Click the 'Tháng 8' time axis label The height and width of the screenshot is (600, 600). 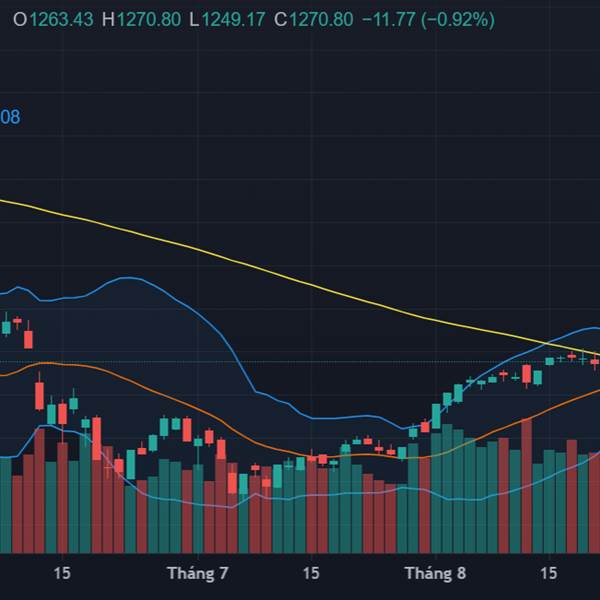435,573
